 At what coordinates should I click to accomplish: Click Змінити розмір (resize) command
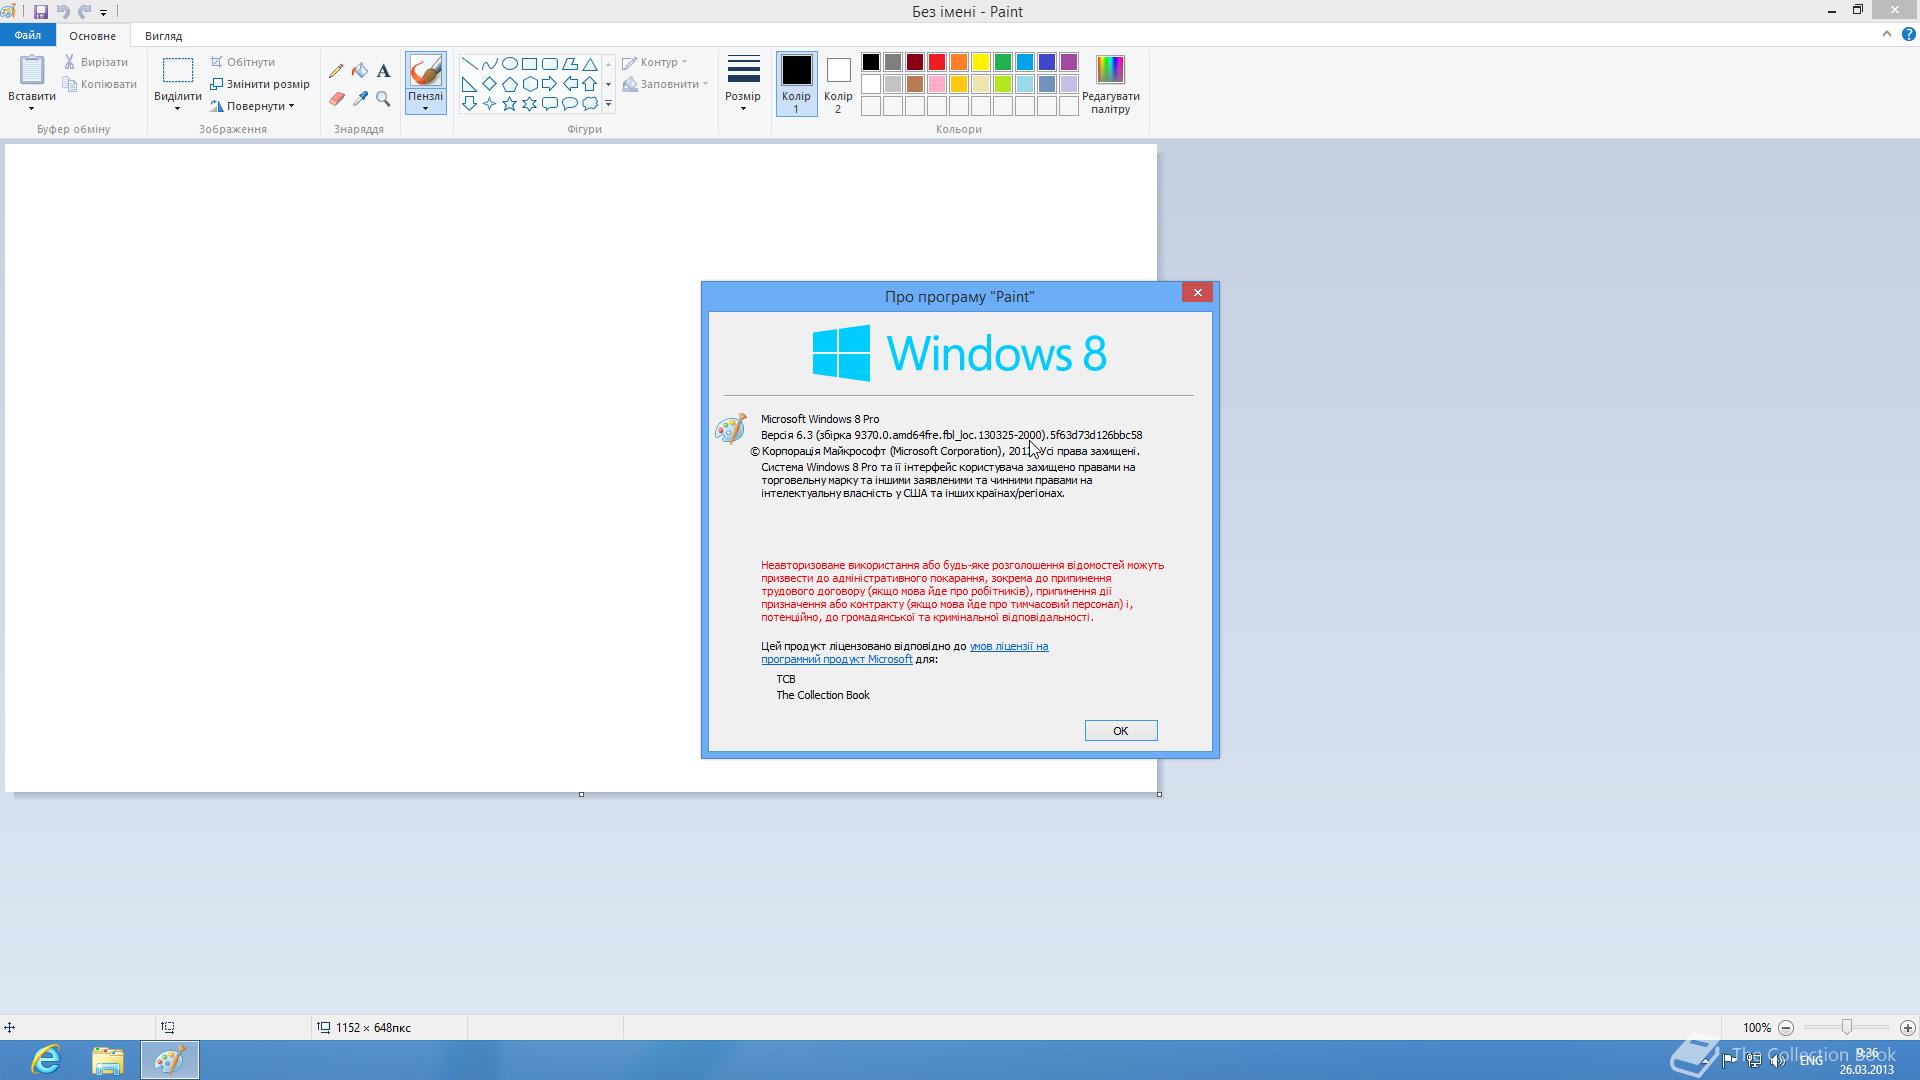[260, 84]
